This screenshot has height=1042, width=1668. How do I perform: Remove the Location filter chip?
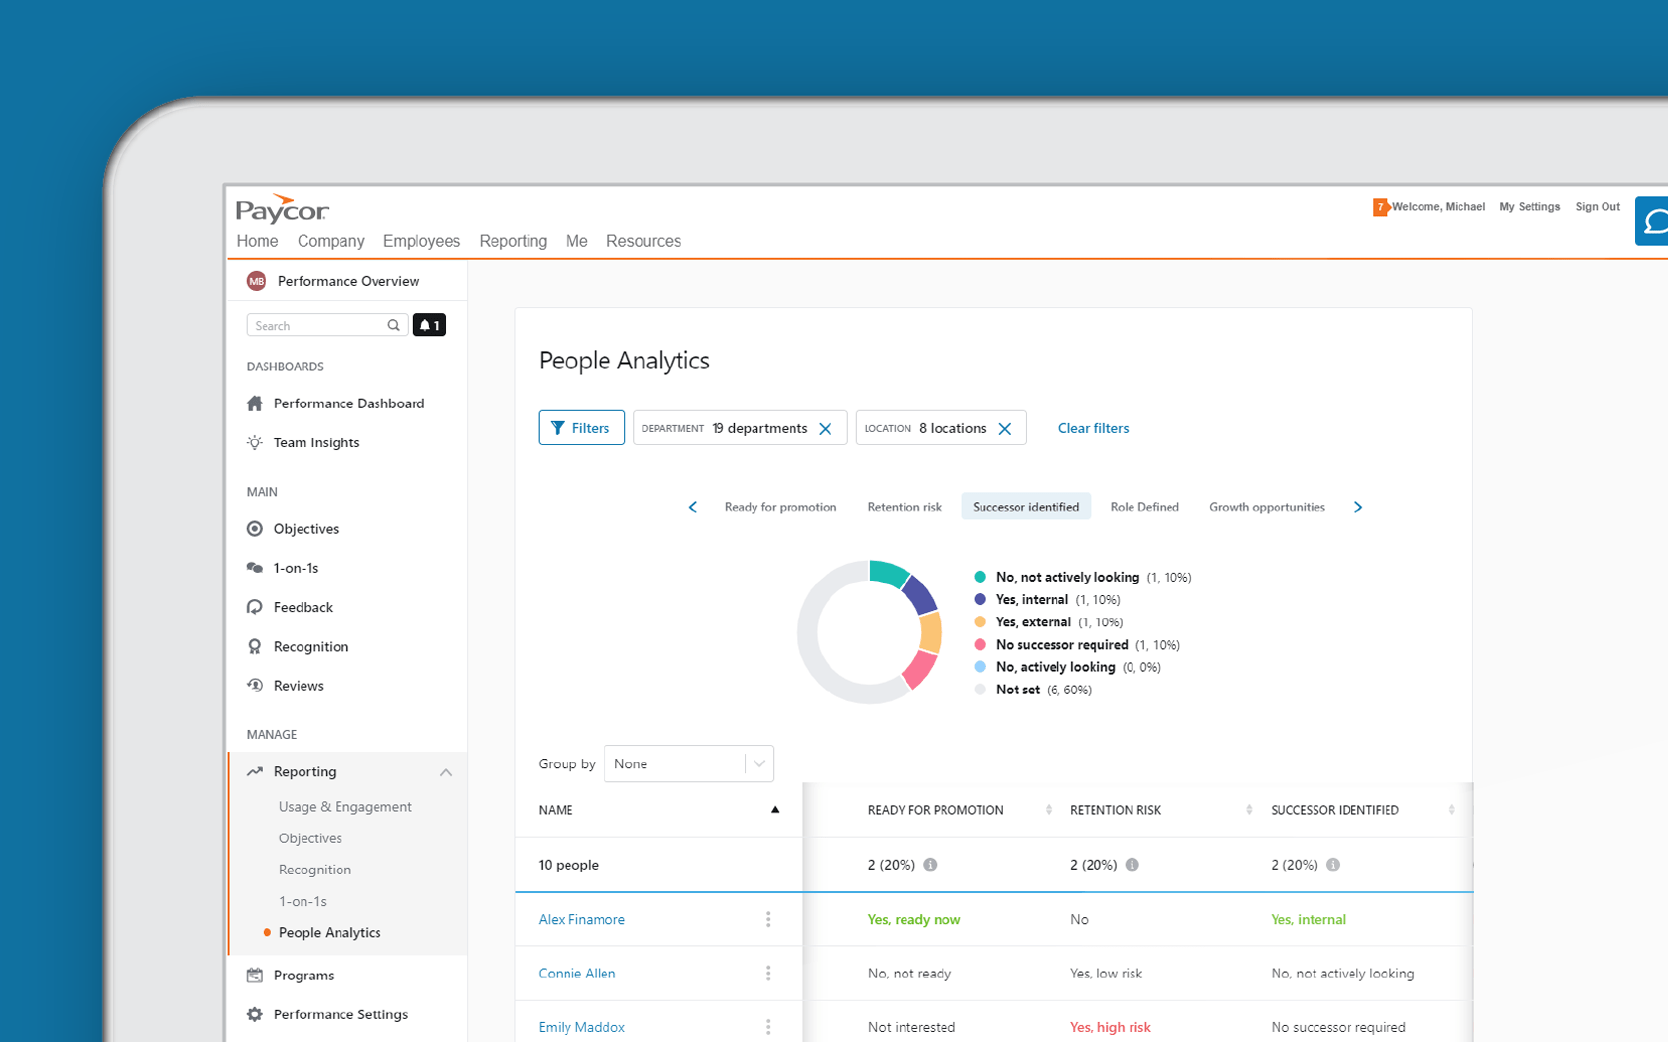(x=1005, y=428)
